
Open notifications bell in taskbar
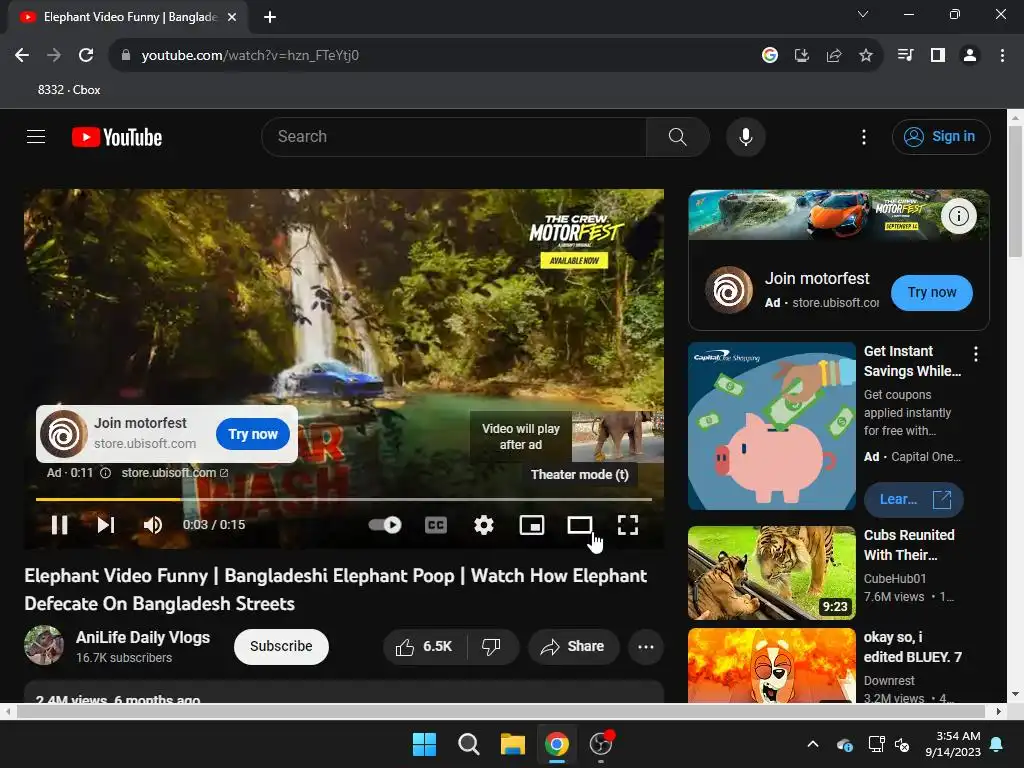tap(997, 744)
